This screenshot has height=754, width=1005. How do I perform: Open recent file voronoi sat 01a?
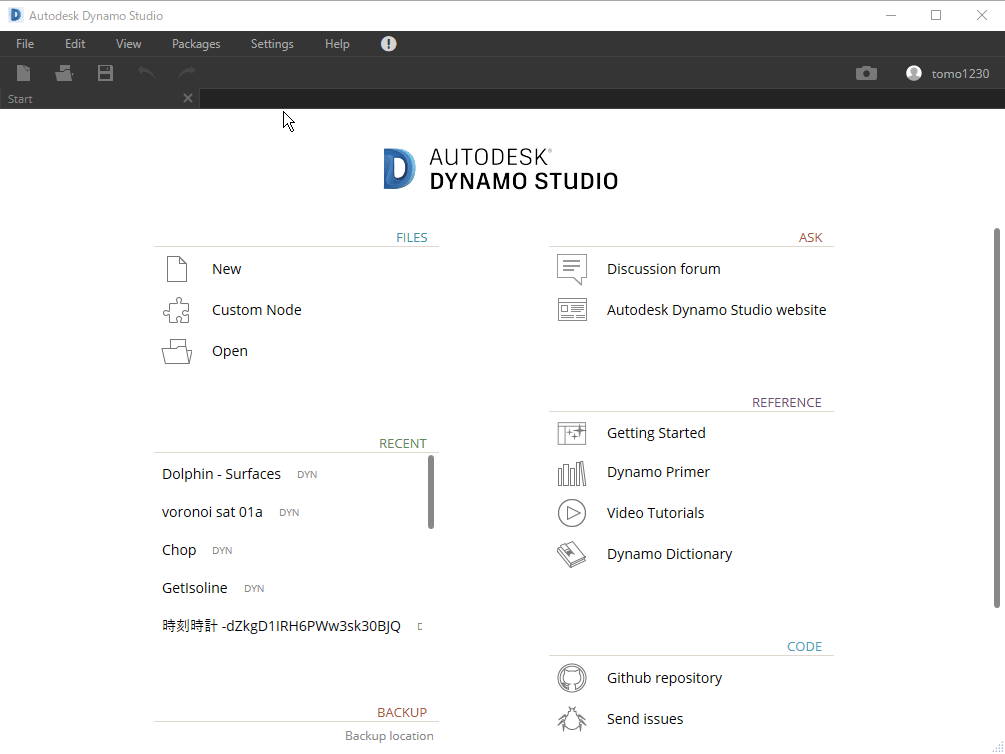212,512
